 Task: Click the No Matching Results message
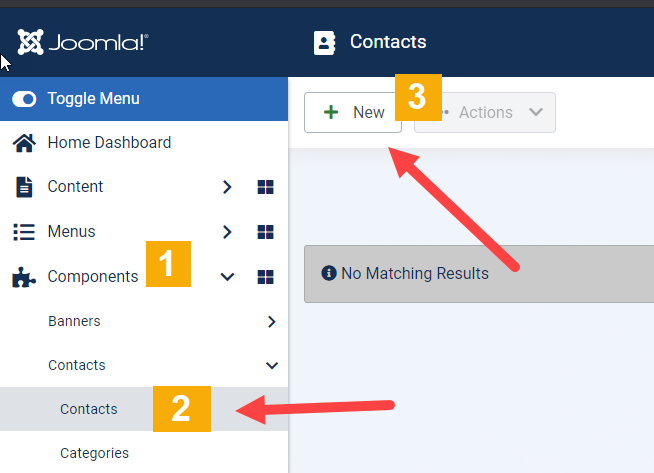coord(415,274)
